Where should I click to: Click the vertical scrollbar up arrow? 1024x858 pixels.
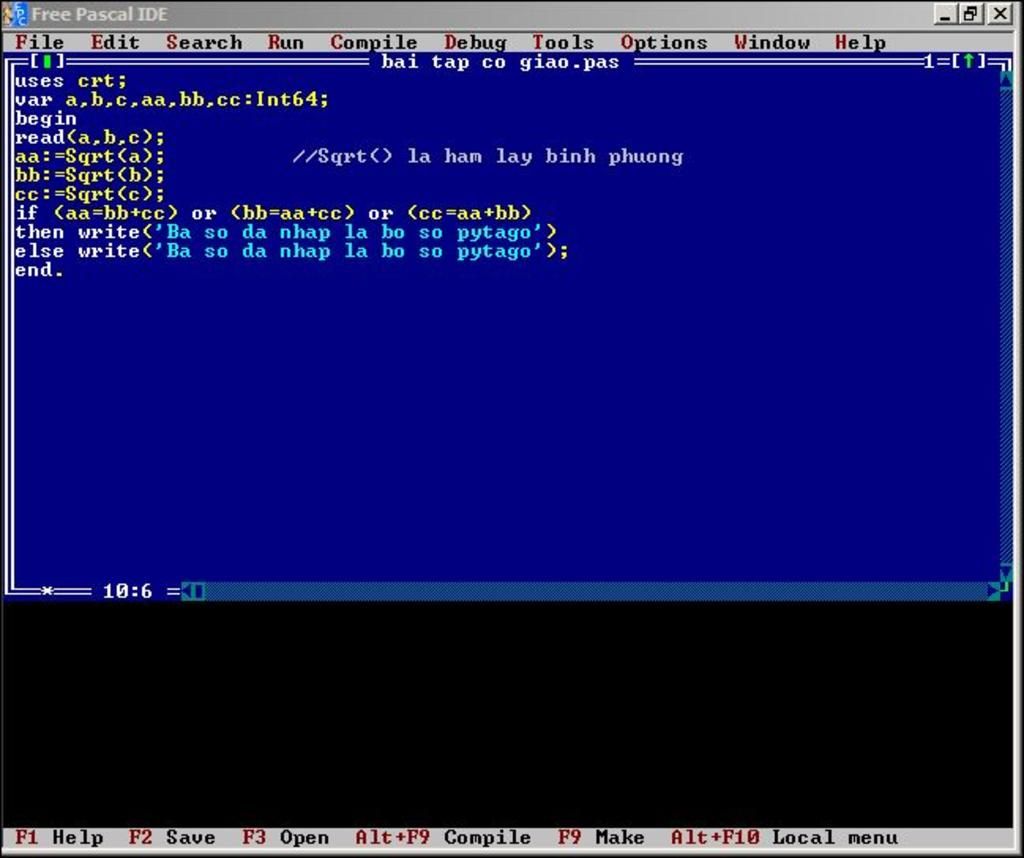point(1006,80)
